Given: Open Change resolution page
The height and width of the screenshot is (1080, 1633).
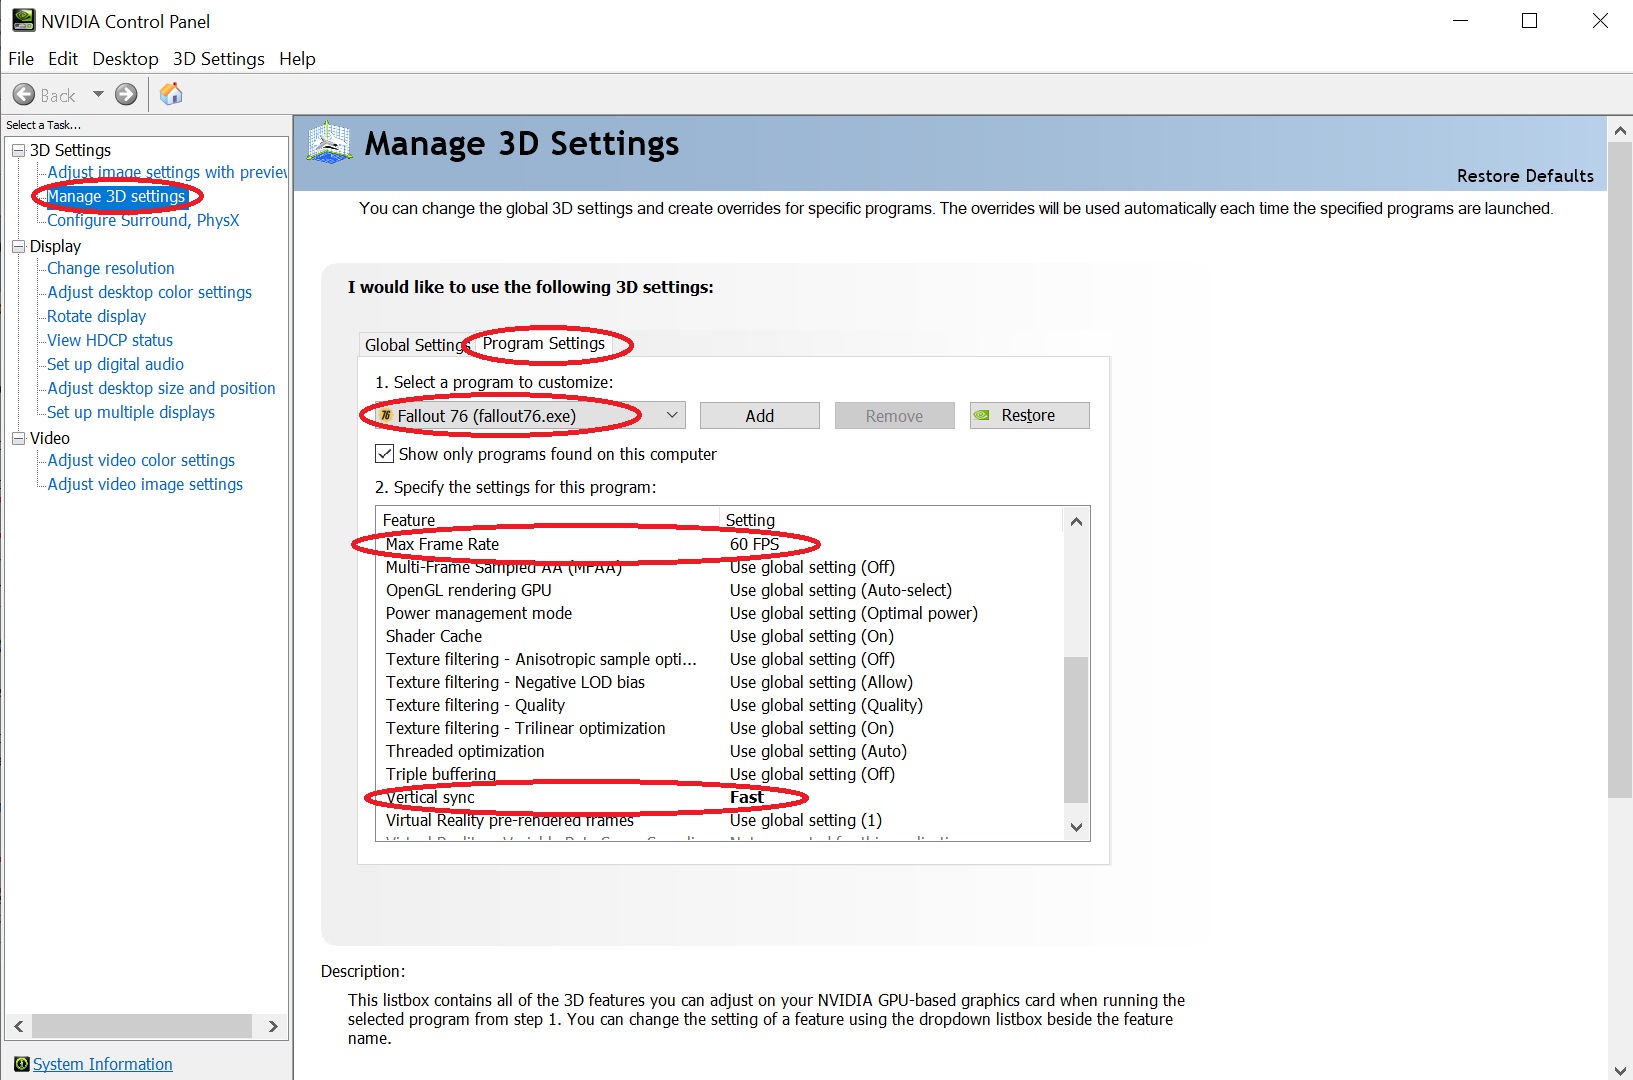Looking at the screenshot, I should click(x=111, y=268).
